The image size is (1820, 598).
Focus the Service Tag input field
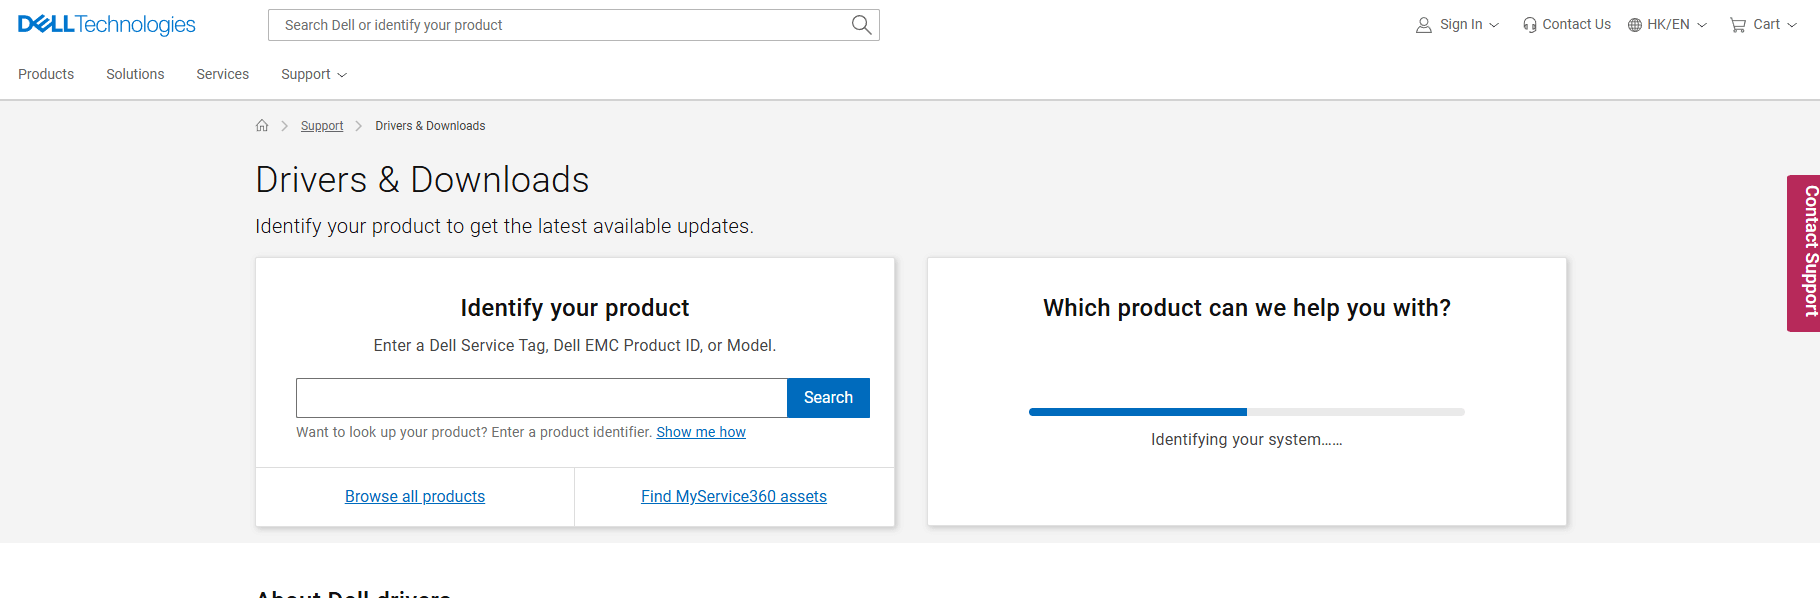point(541,398)
